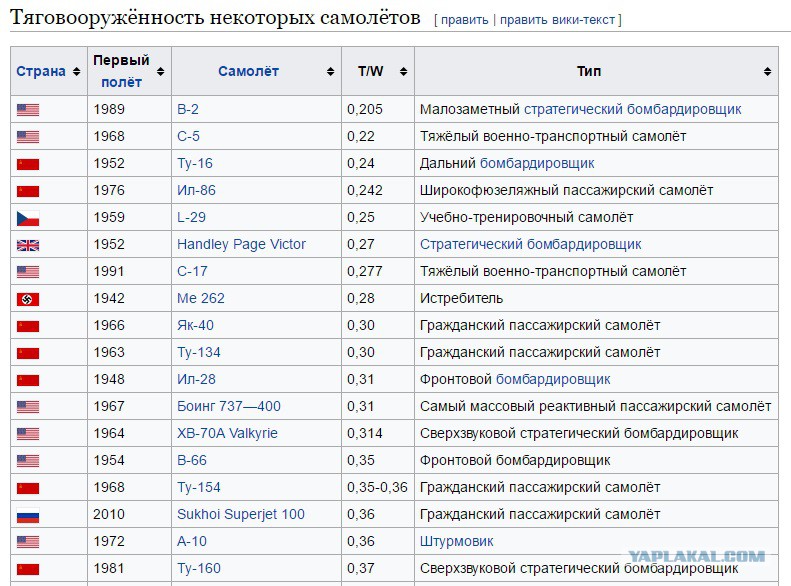Open the Боинг 737—400 article
The height and width of the screenshot is (586, 791).
(229, 406)
